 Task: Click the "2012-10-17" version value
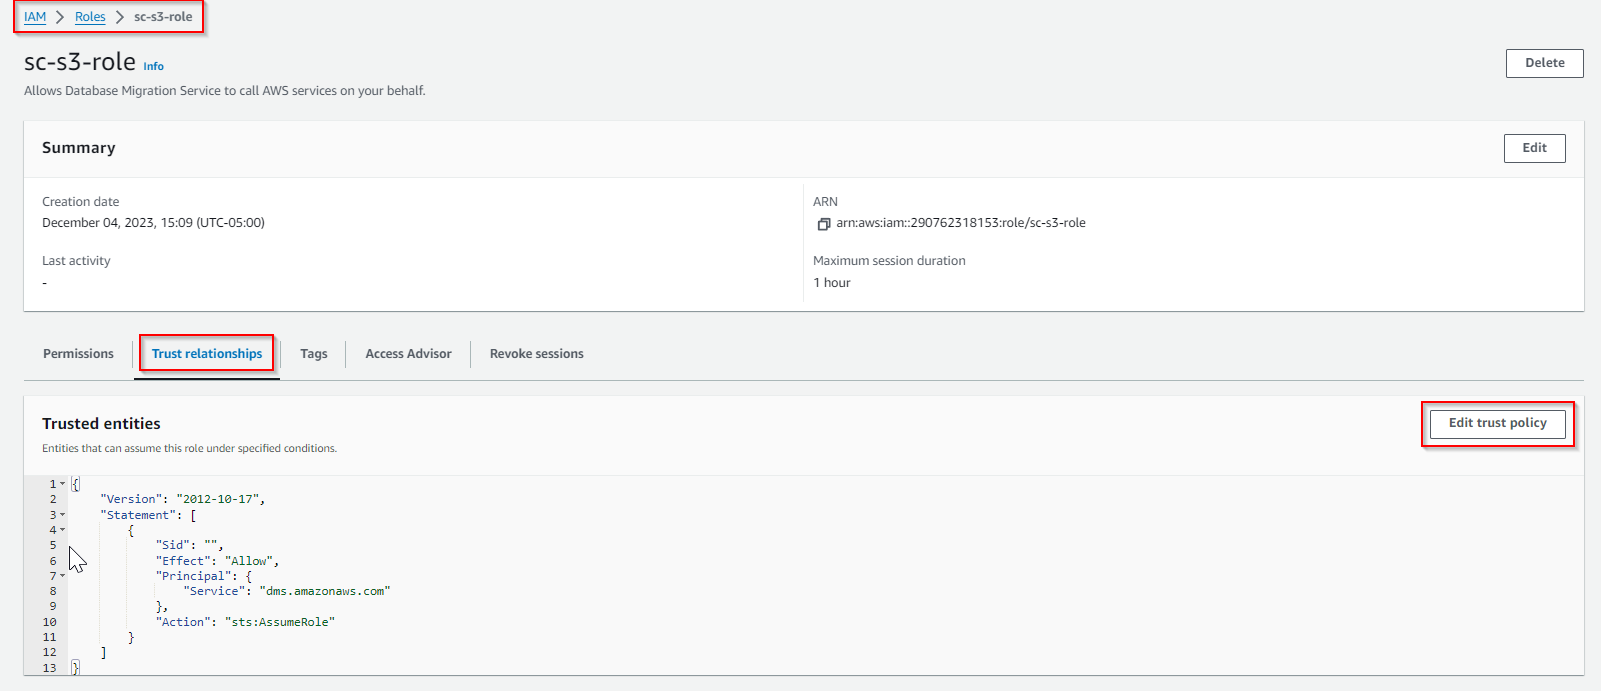218,499
